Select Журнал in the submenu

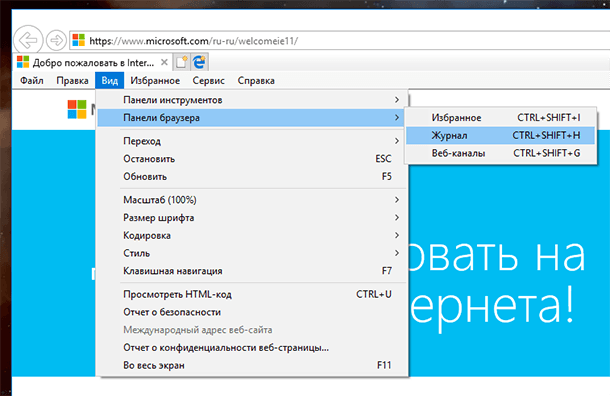pyautogui.click(x=501, y=135)
